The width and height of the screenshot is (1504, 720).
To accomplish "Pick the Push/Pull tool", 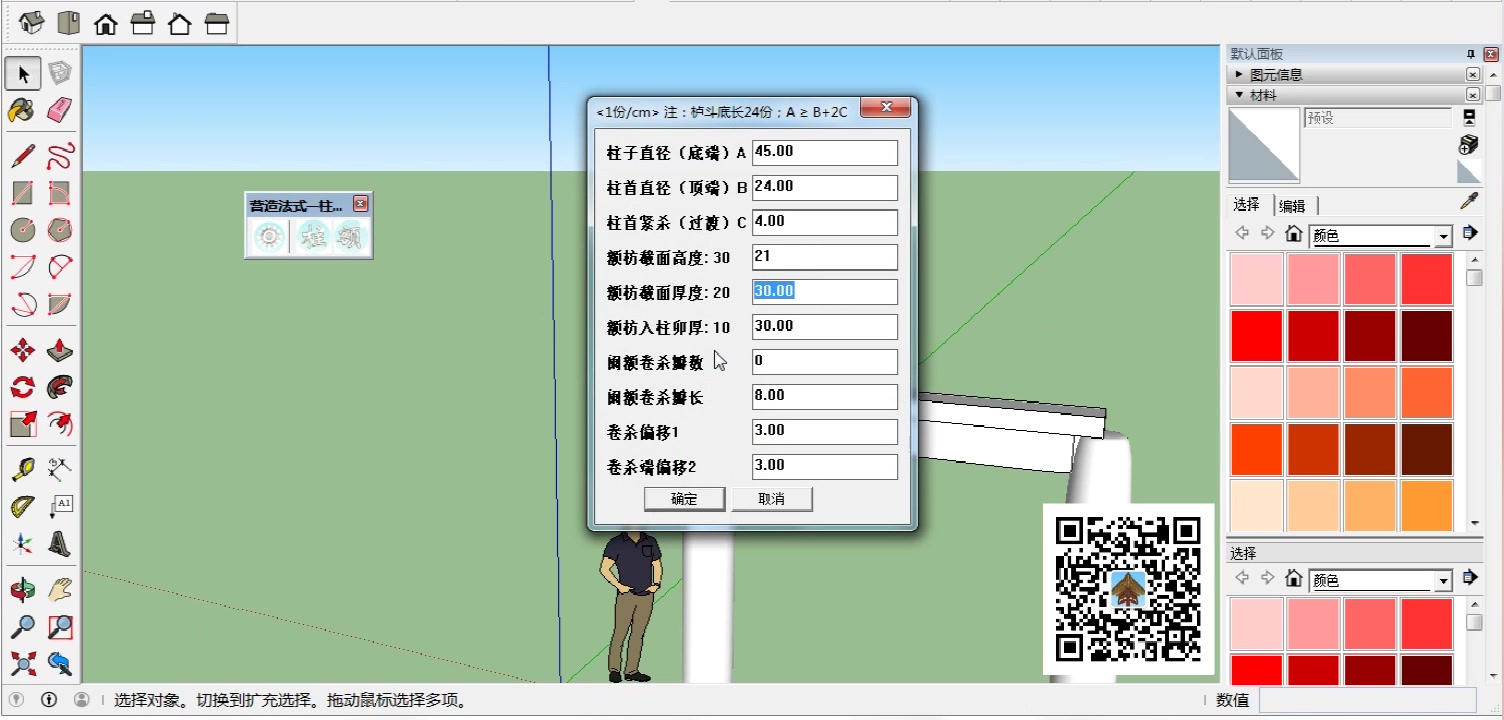I will [60, 350].
